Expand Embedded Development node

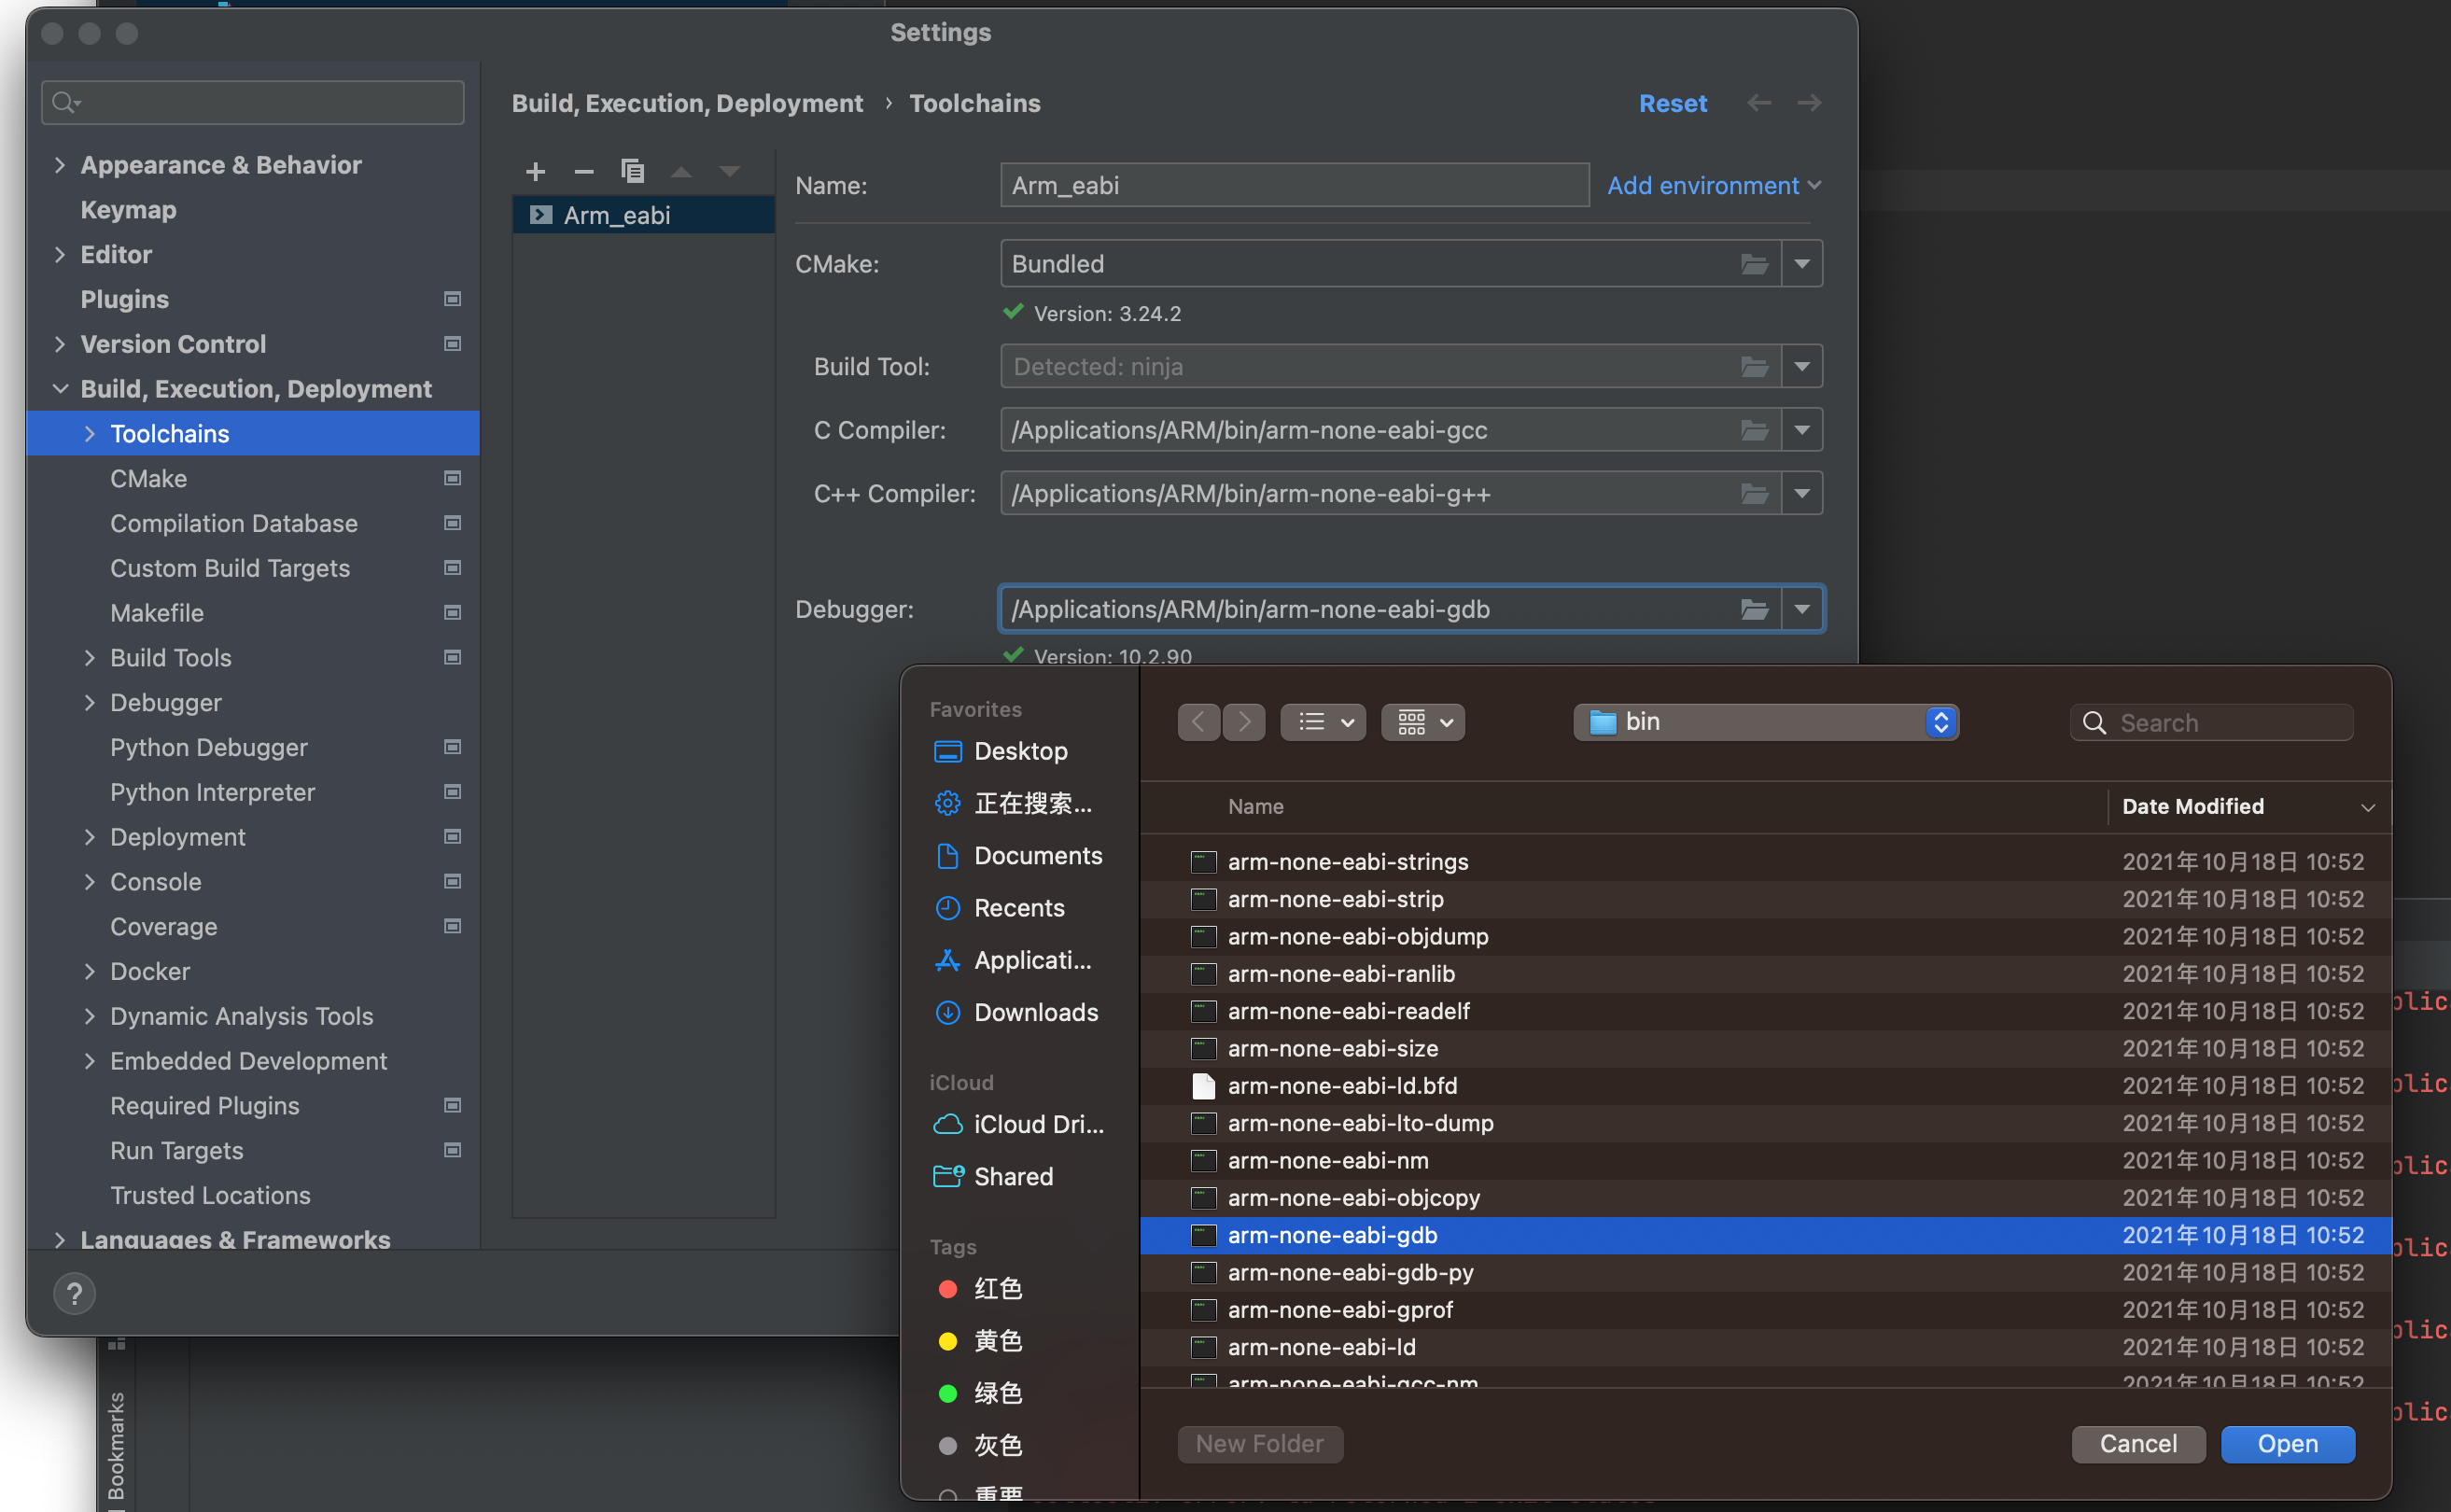click(x=90, y=1061)
